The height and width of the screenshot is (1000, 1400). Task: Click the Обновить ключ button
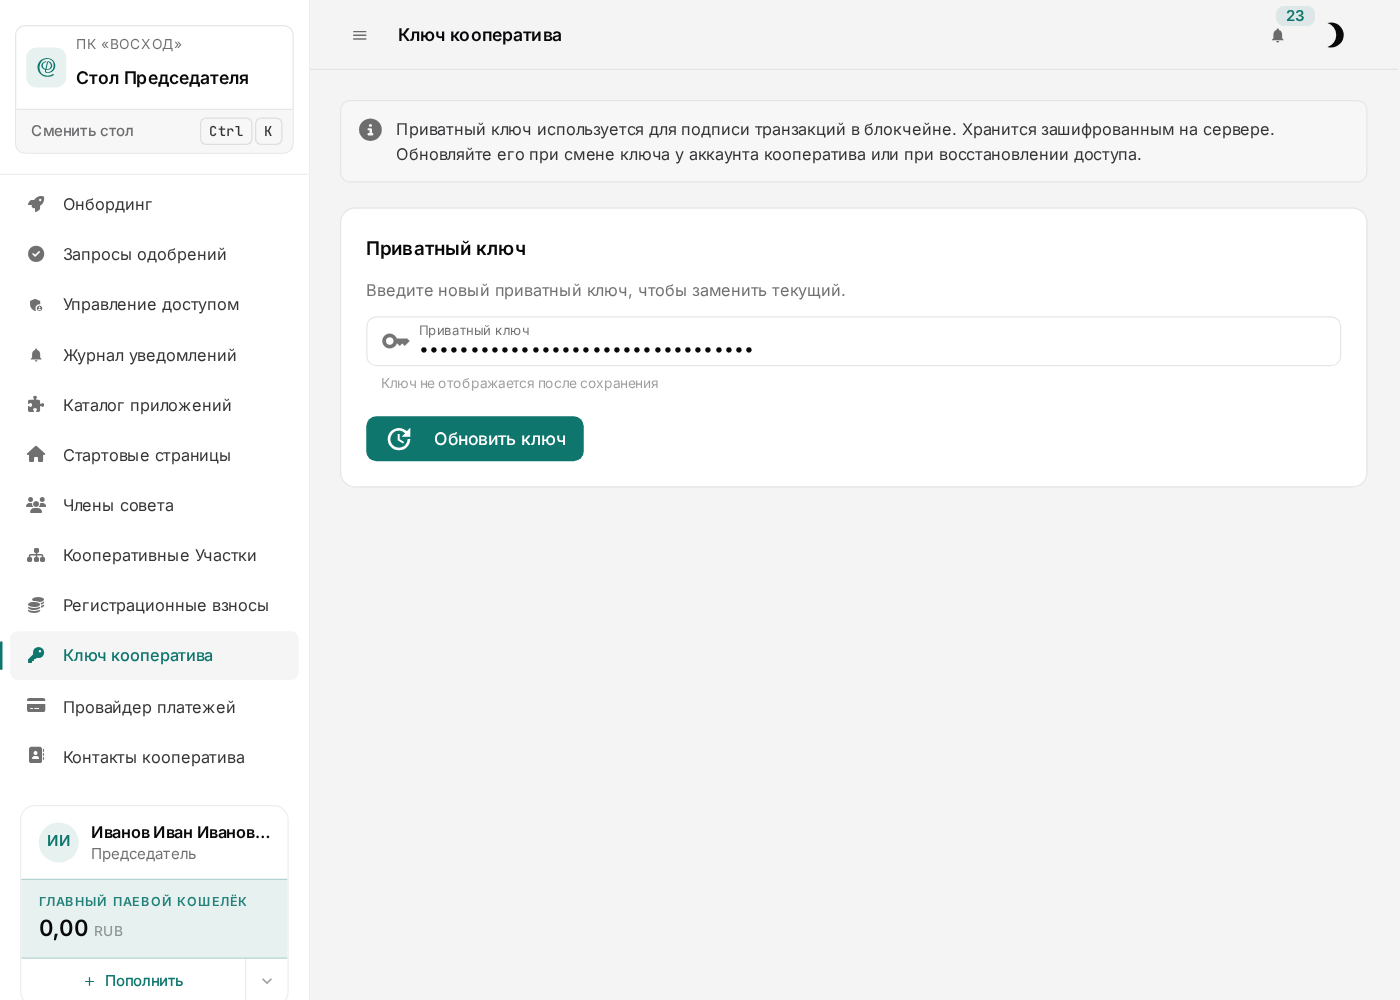coord(475,439)
